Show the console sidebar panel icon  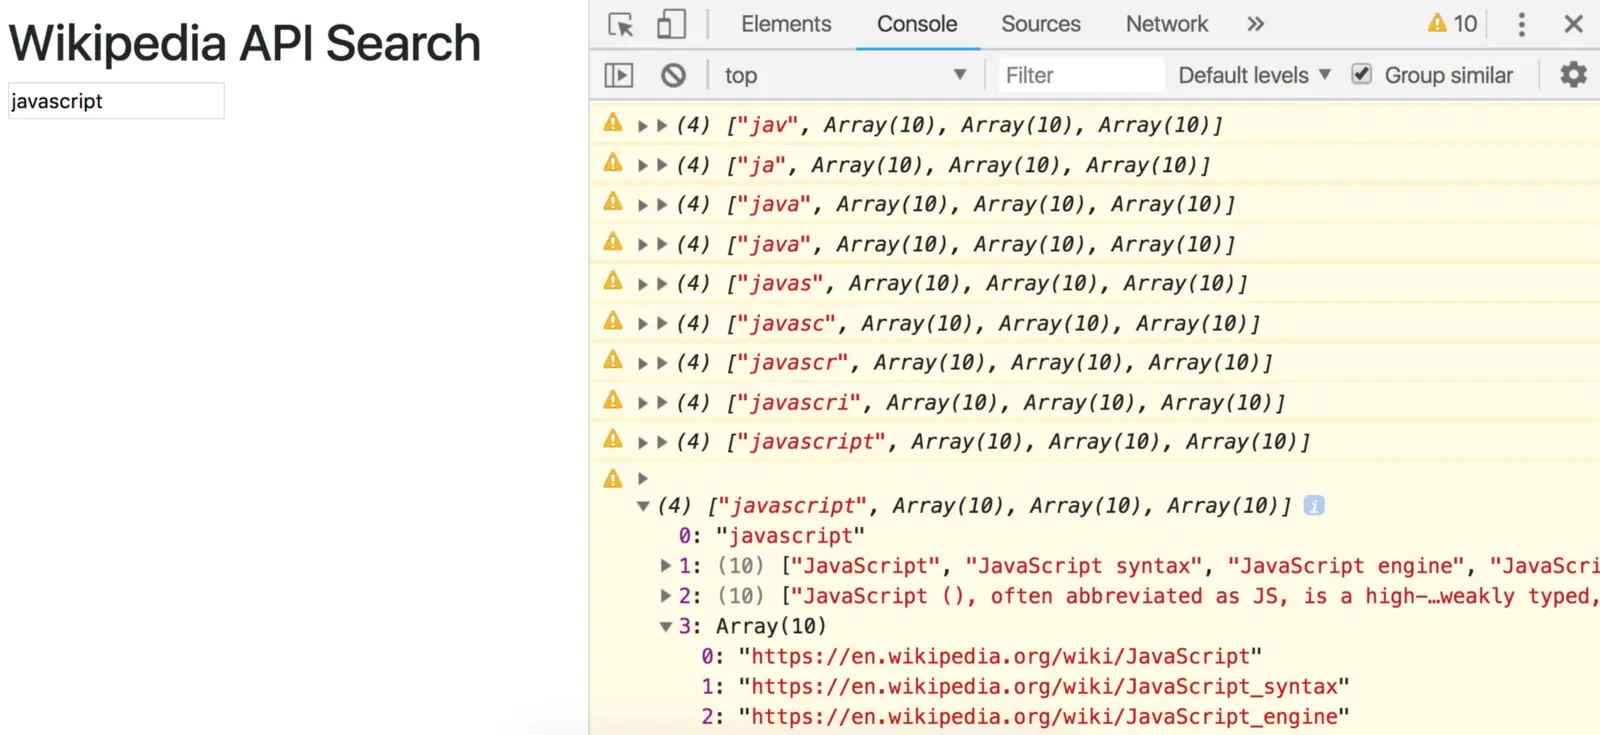pos(619,75)
